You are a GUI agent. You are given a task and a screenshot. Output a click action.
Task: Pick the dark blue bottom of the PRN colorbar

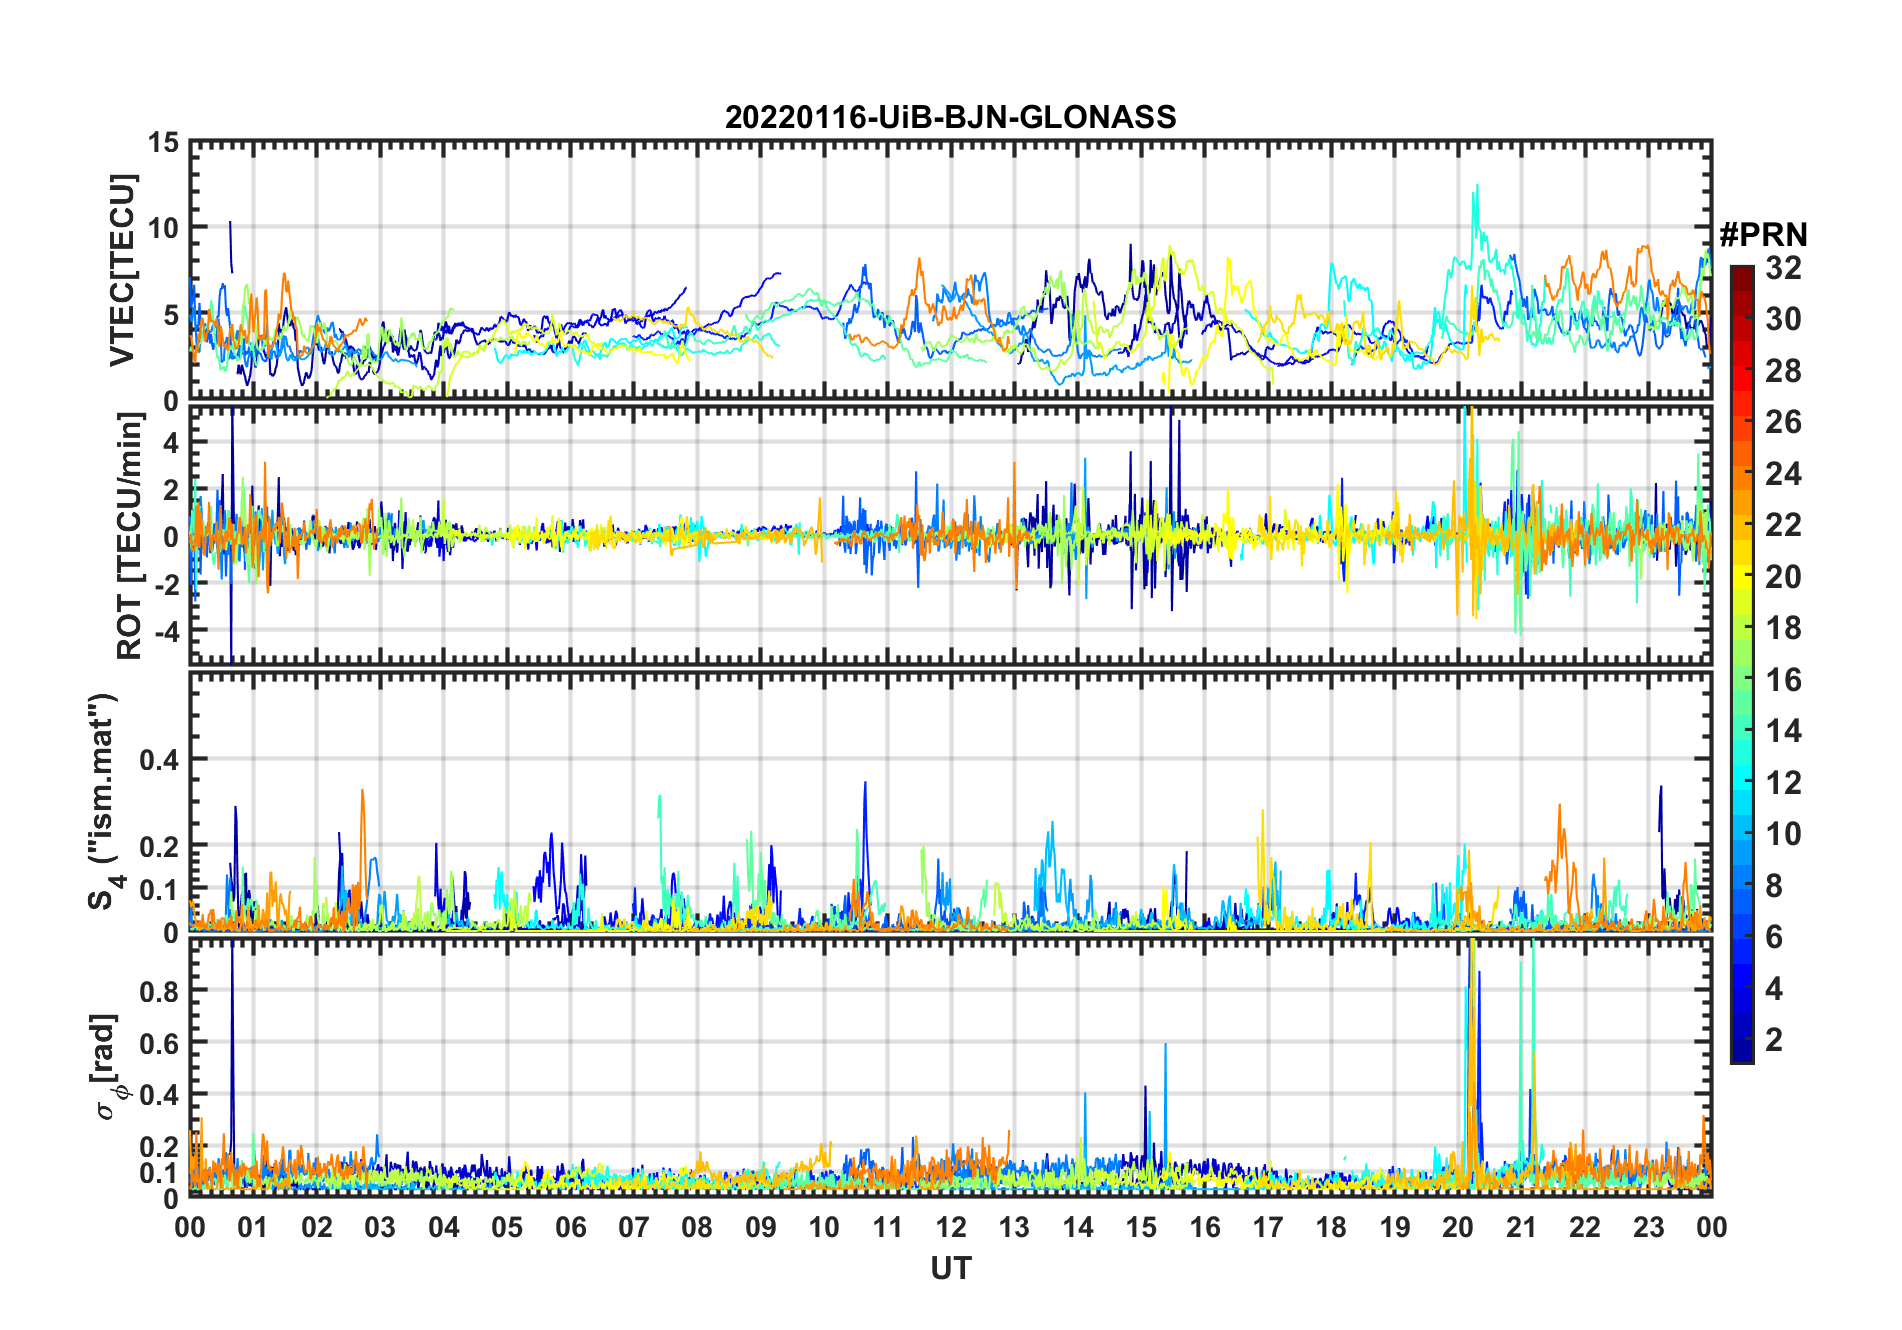click(1741, 1055)
